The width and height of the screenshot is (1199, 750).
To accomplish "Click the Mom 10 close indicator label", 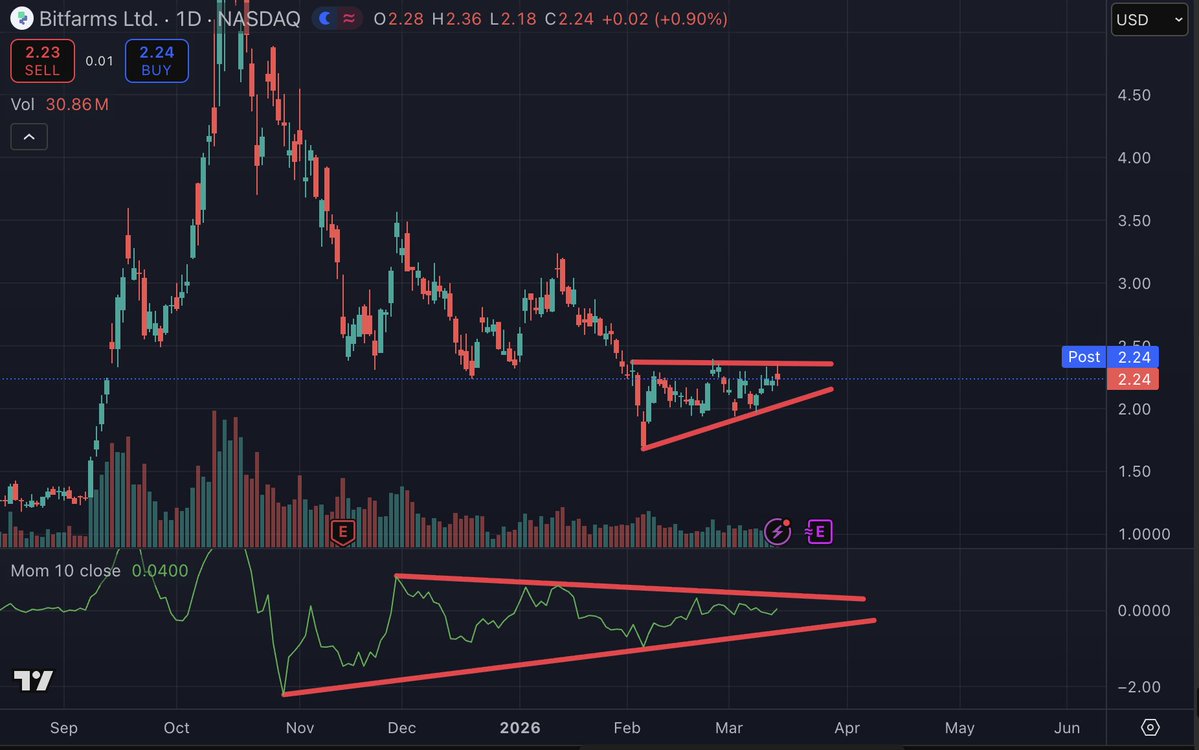I will pos(66,571).
